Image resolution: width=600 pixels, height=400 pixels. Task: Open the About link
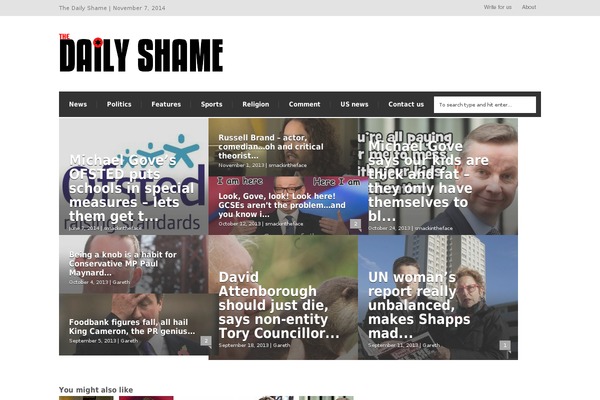click(529, 7)
